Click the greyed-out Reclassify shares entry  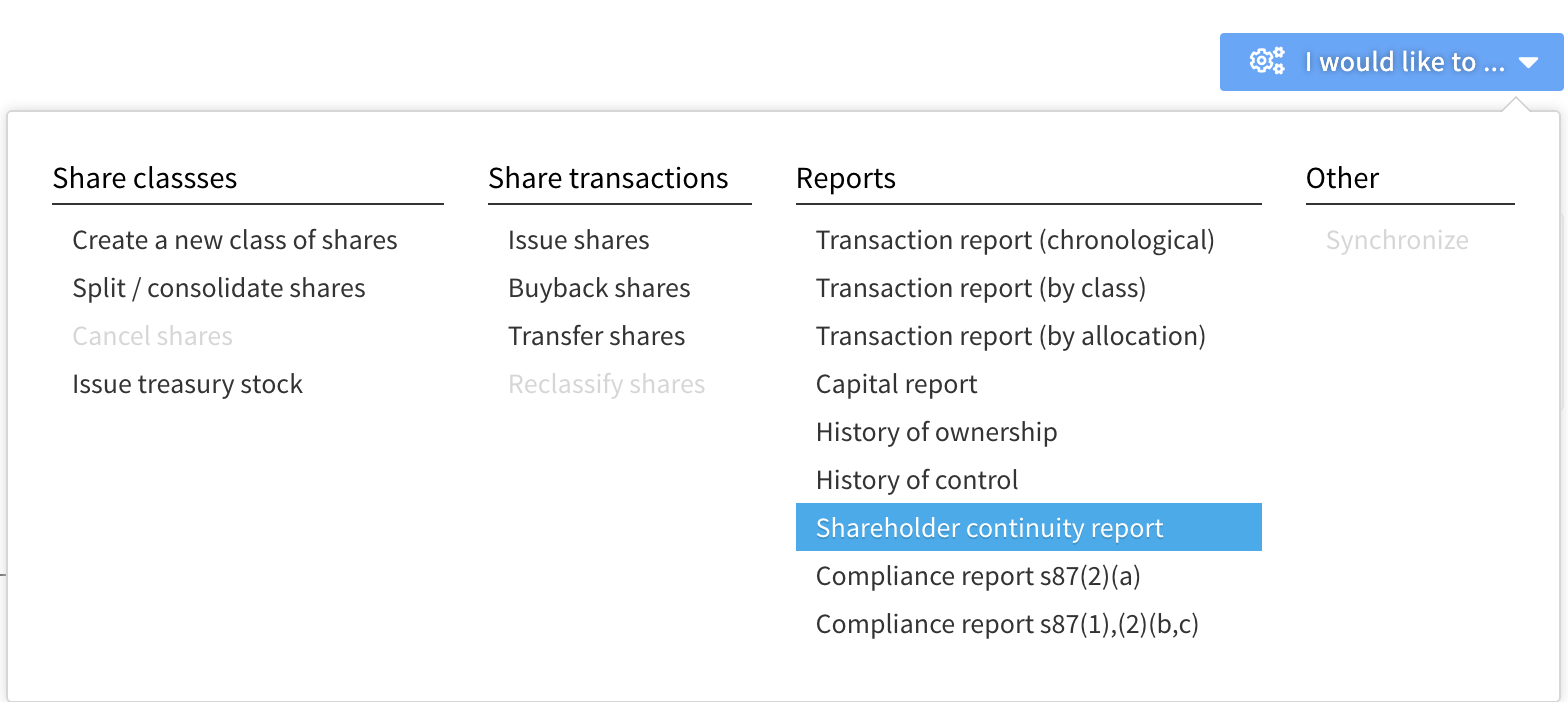tap(606, 384)
